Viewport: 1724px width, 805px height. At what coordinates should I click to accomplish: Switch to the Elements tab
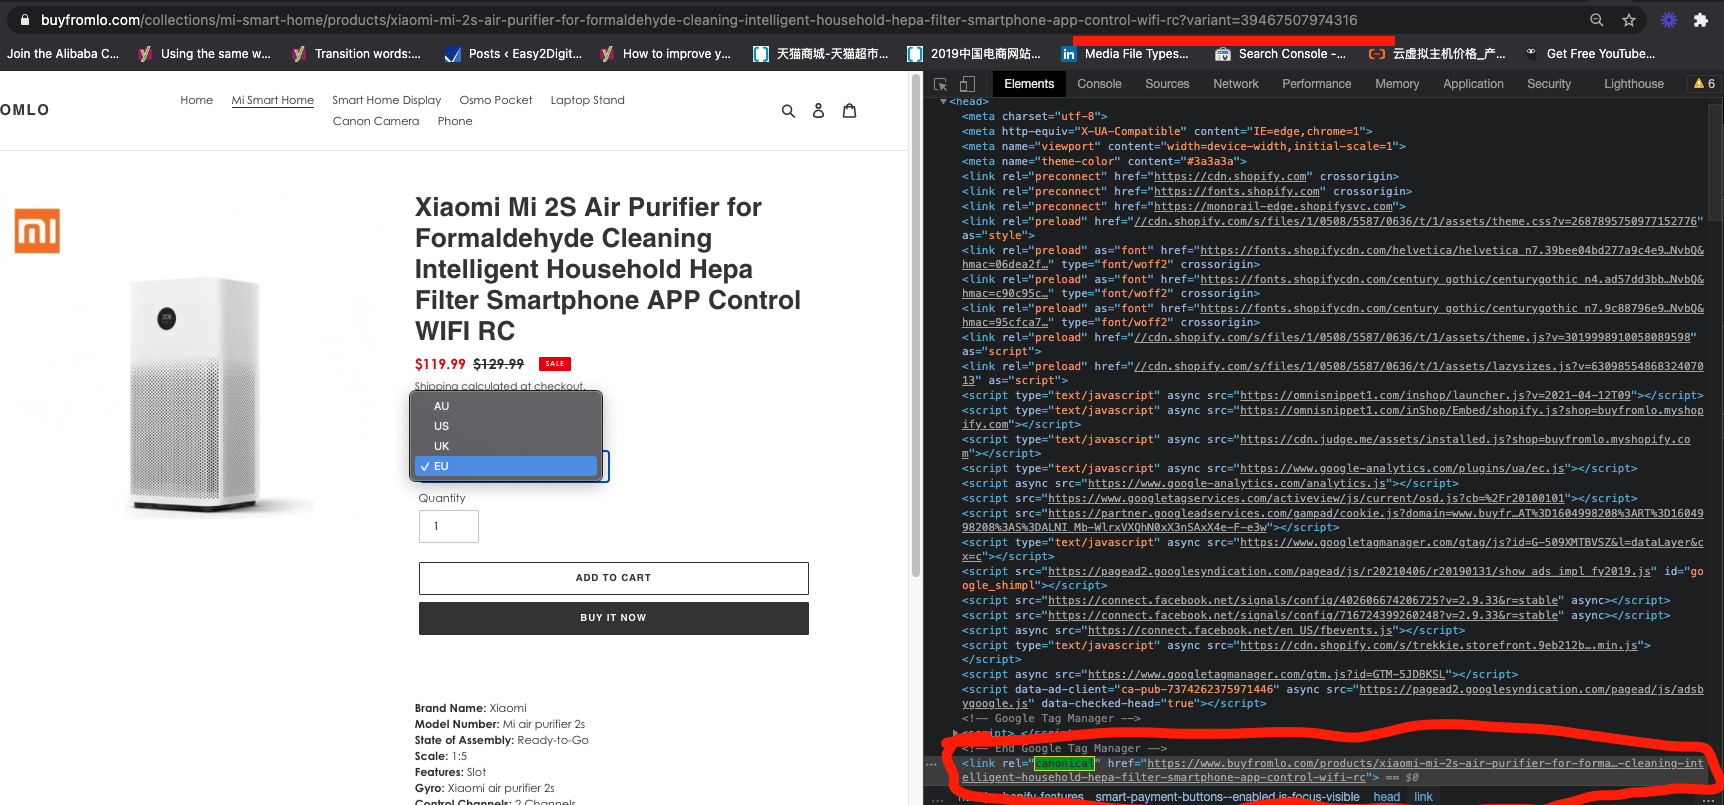tap(1029, 84)
